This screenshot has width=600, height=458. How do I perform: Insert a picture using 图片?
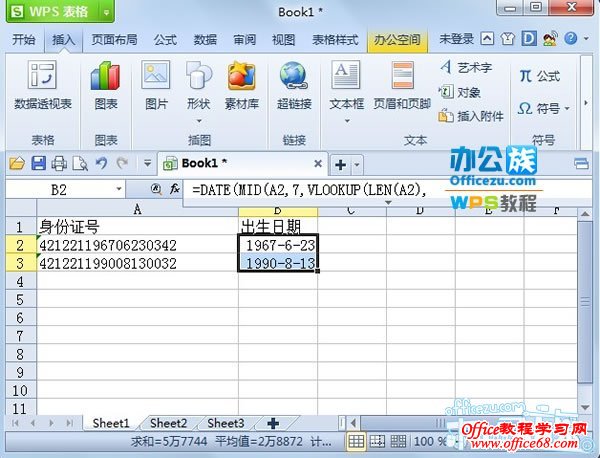click(x=156, y=85)
